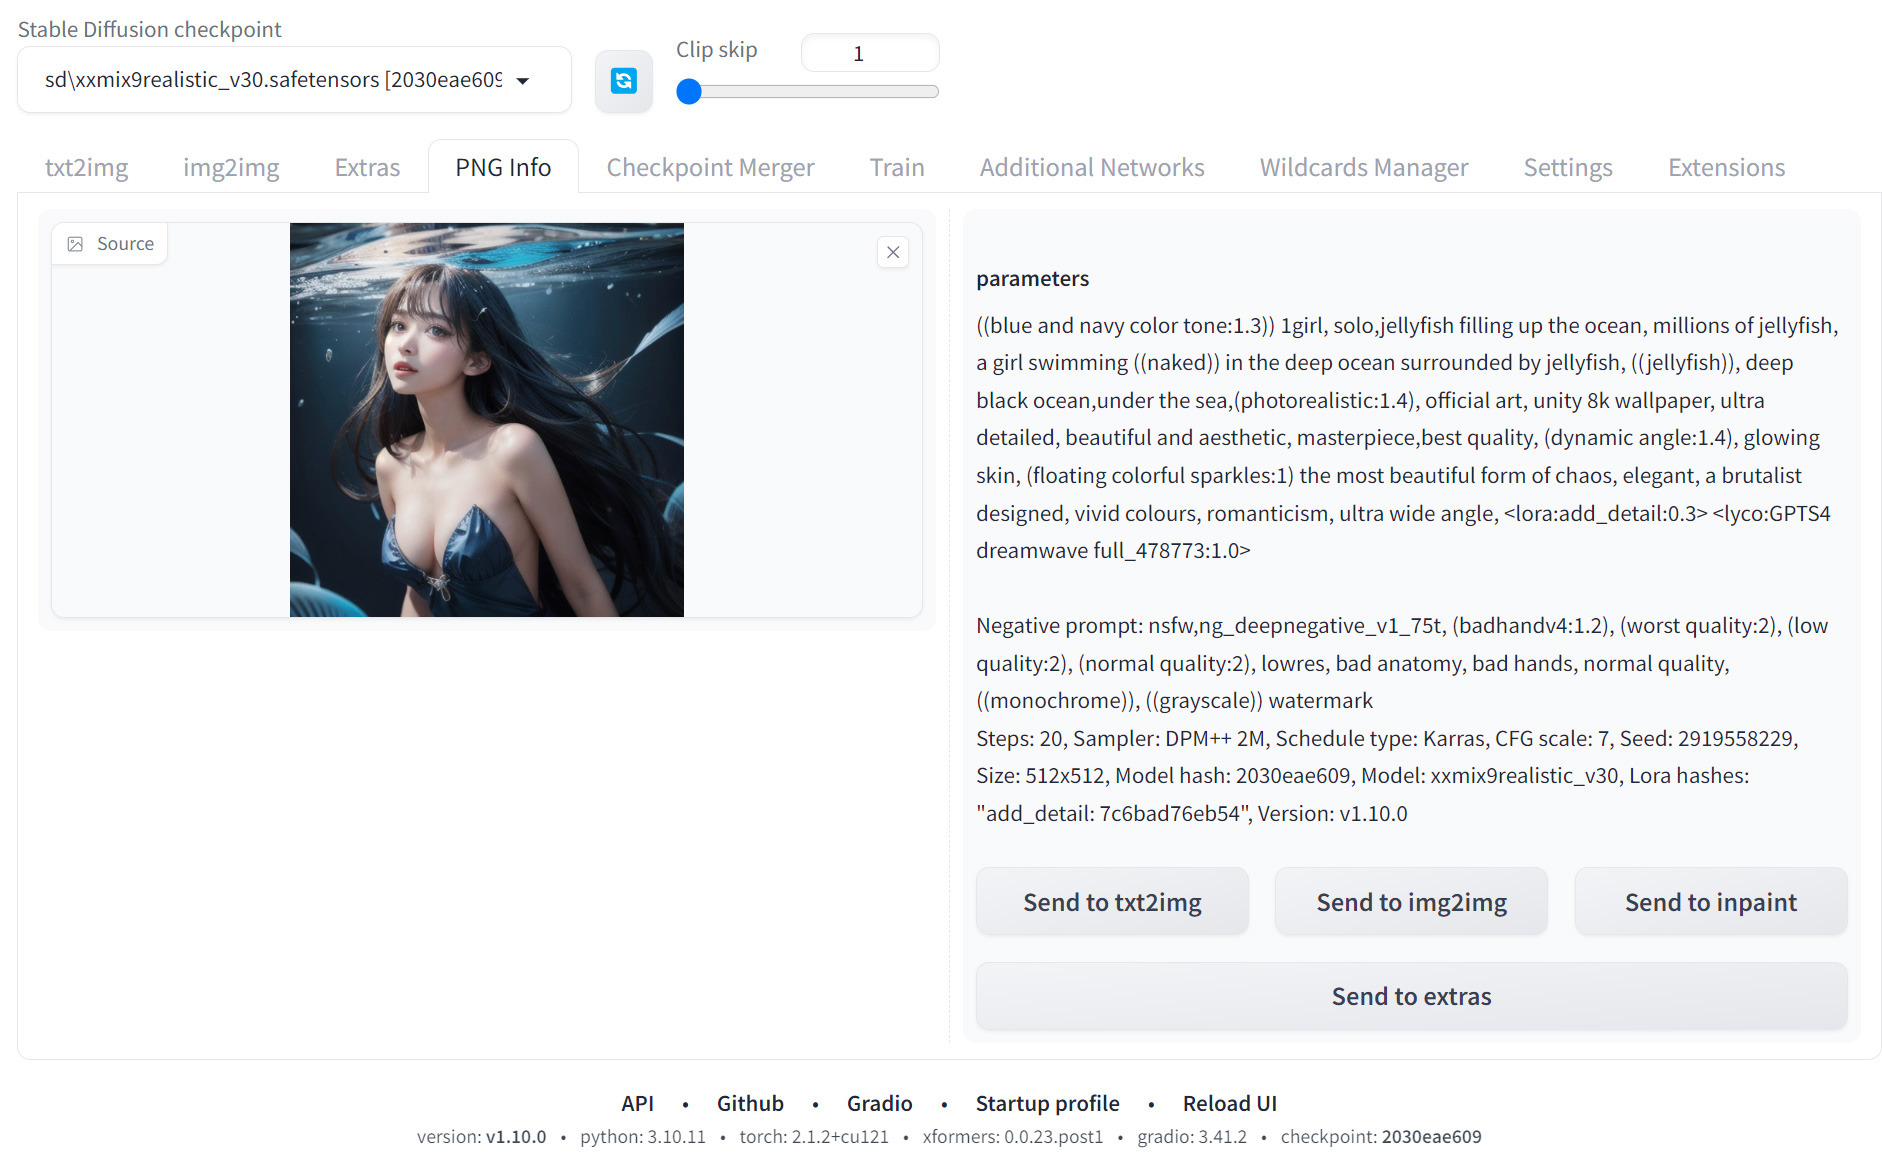Open the Stable Diffusion checkpoint dropdown

293,80
